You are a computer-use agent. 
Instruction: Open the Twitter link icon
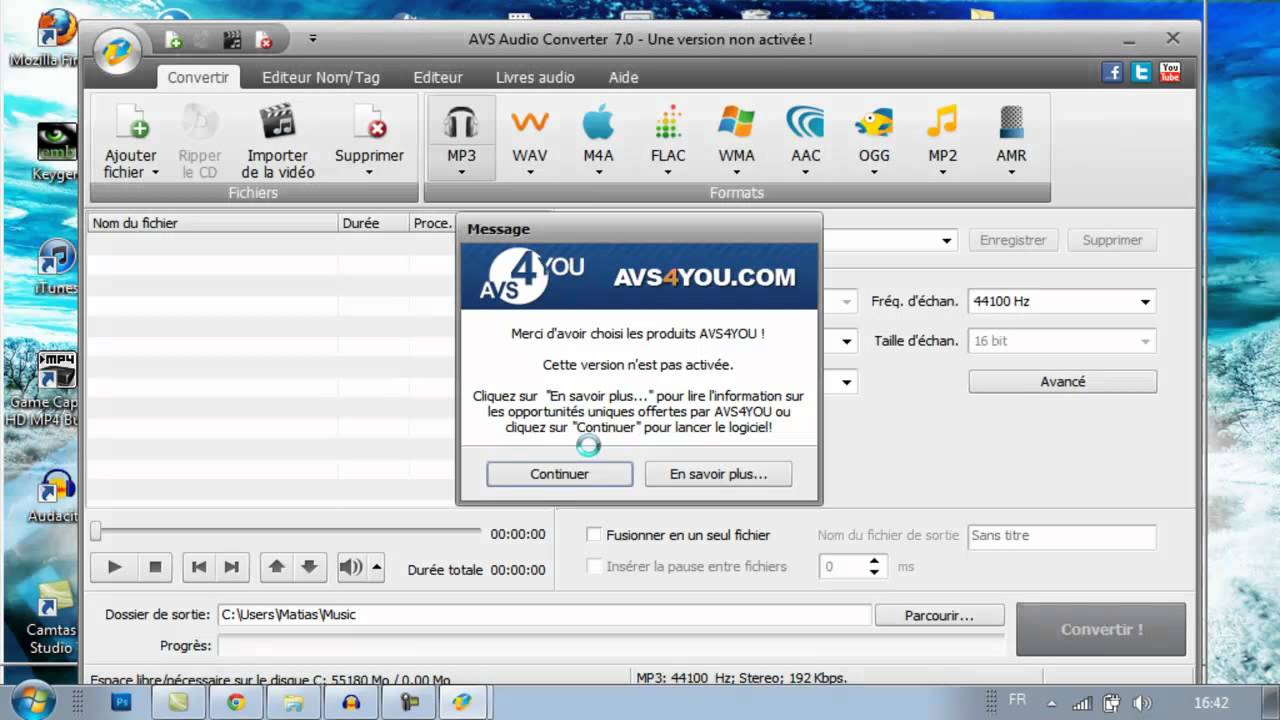(1141, 72)
